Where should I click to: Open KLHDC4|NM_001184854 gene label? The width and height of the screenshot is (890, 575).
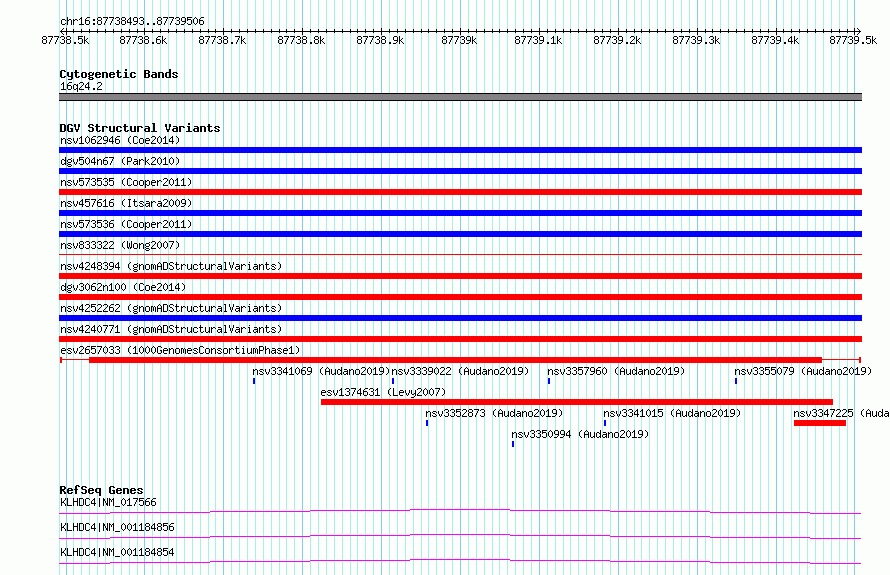coord(117,552)
